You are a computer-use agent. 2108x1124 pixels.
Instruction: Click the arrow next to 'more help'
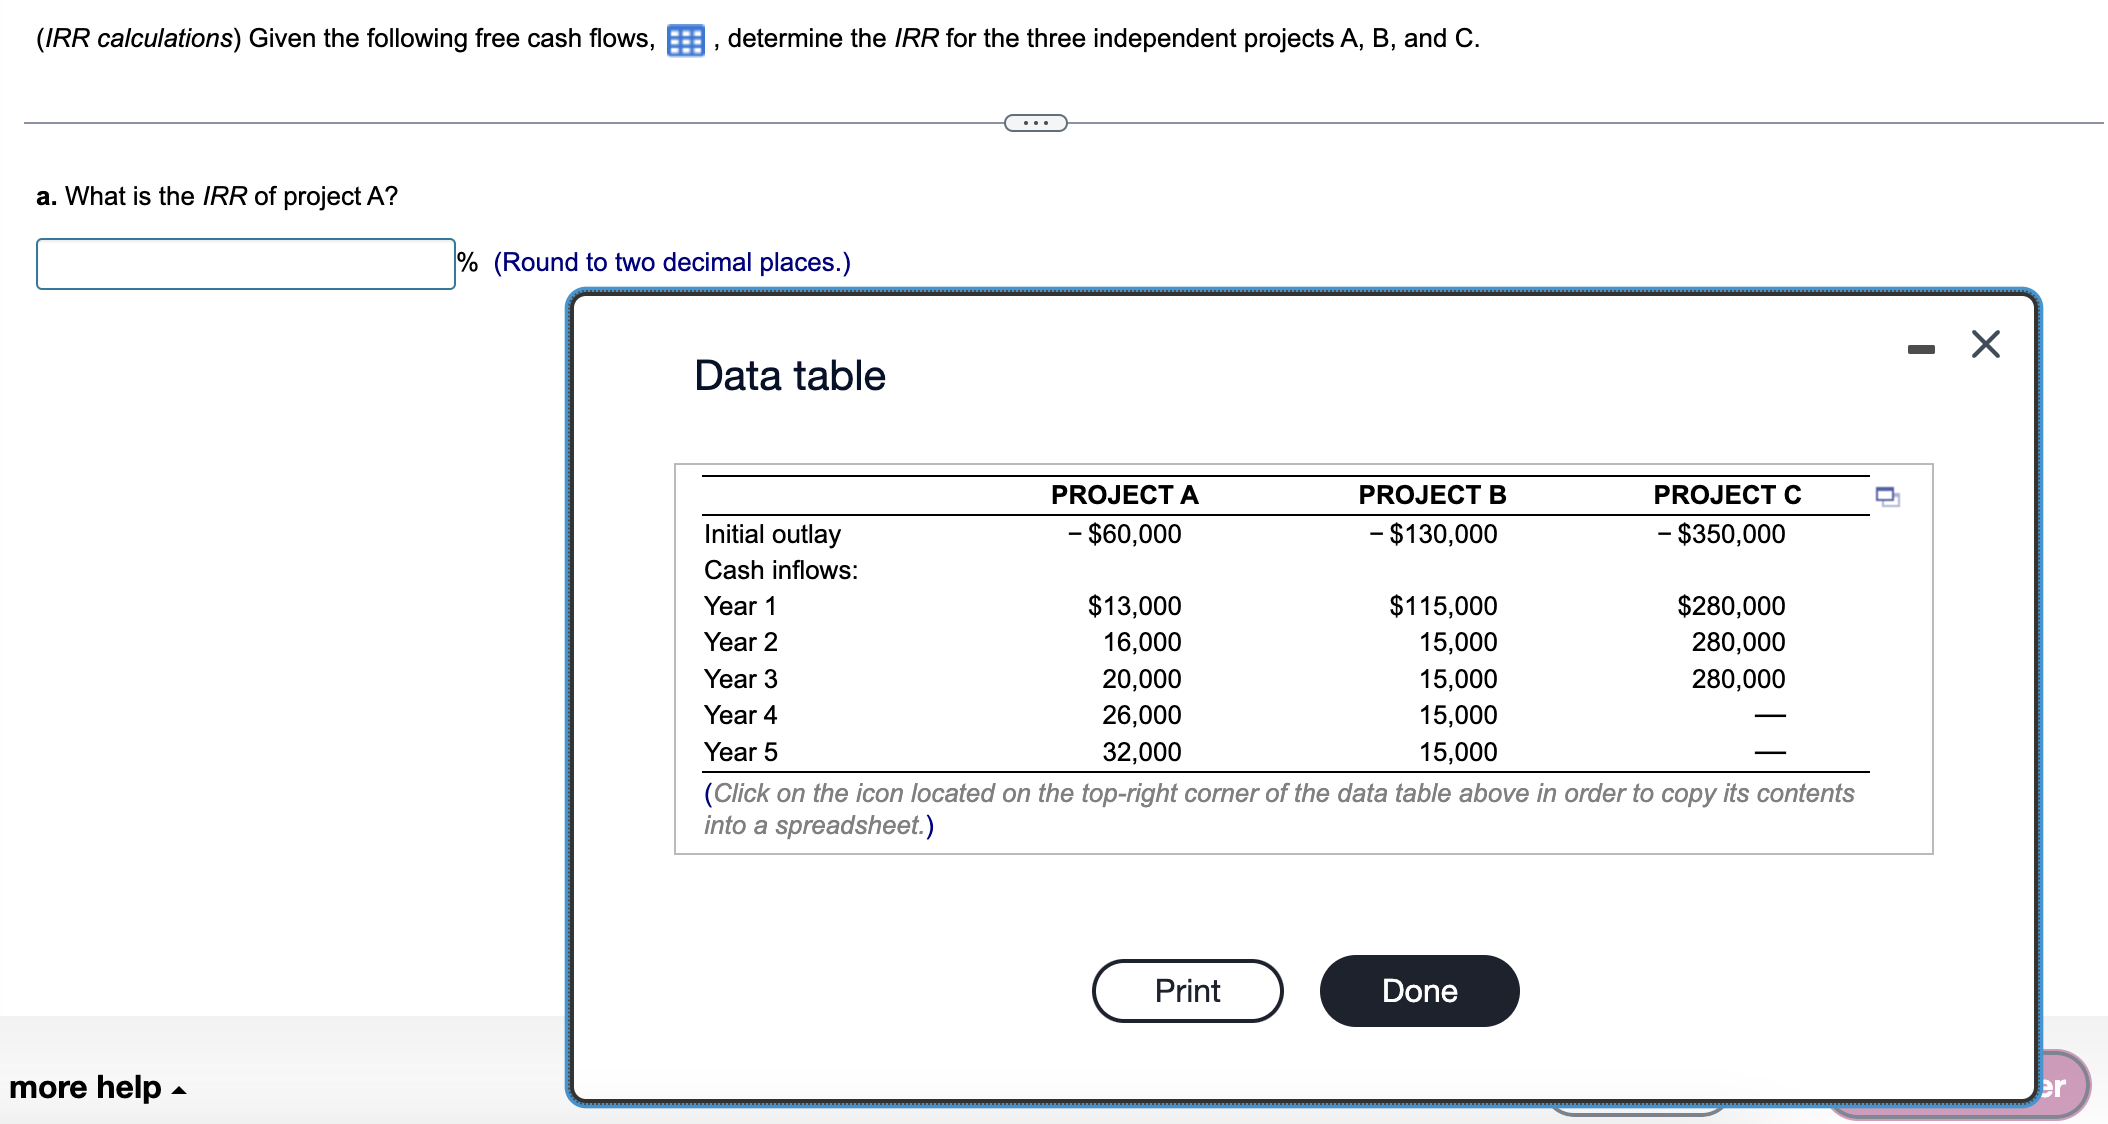coord(178,1090)
